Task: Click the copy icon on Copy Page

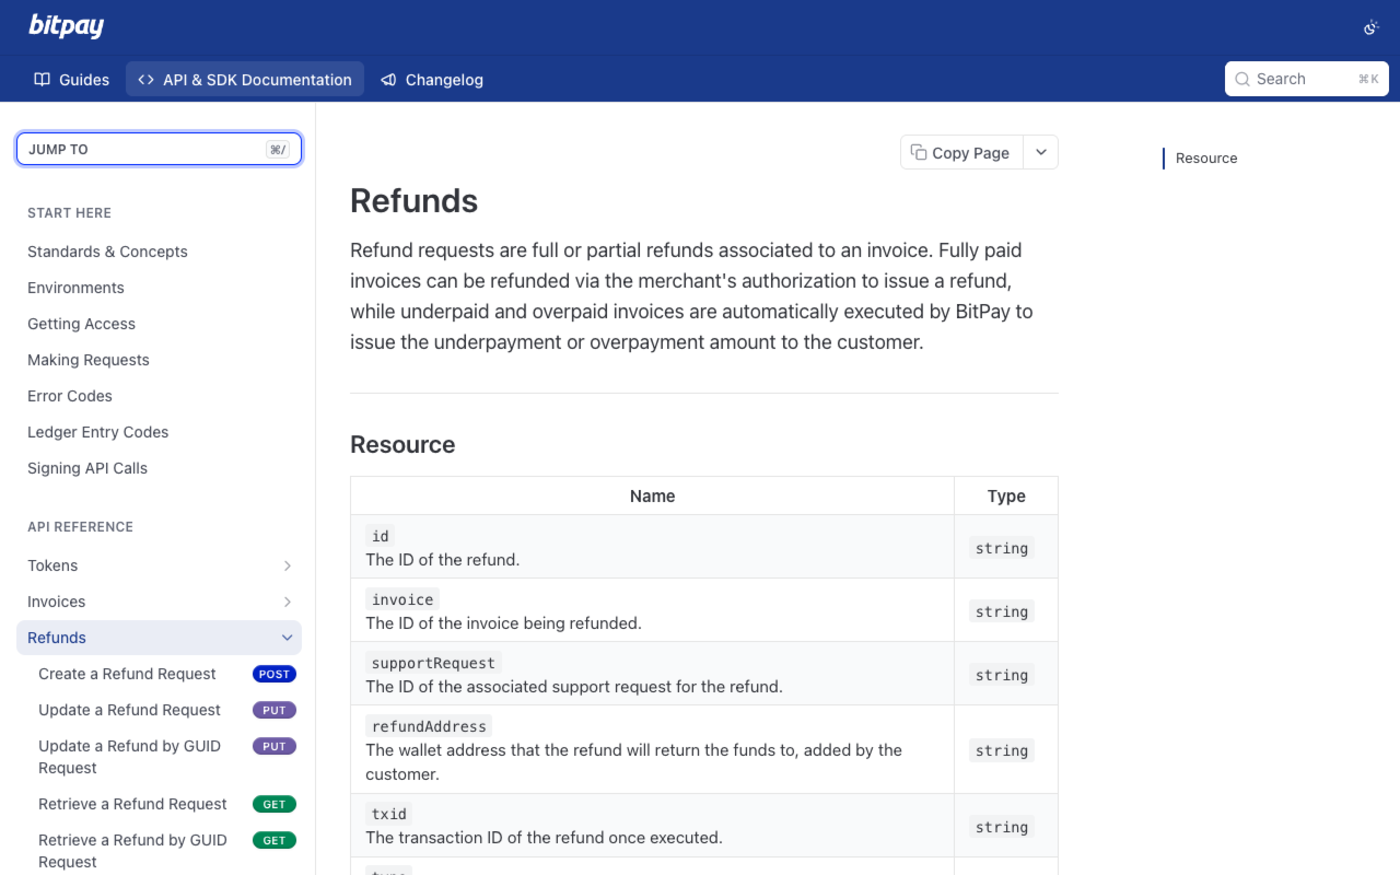Action: coord(918,152)
